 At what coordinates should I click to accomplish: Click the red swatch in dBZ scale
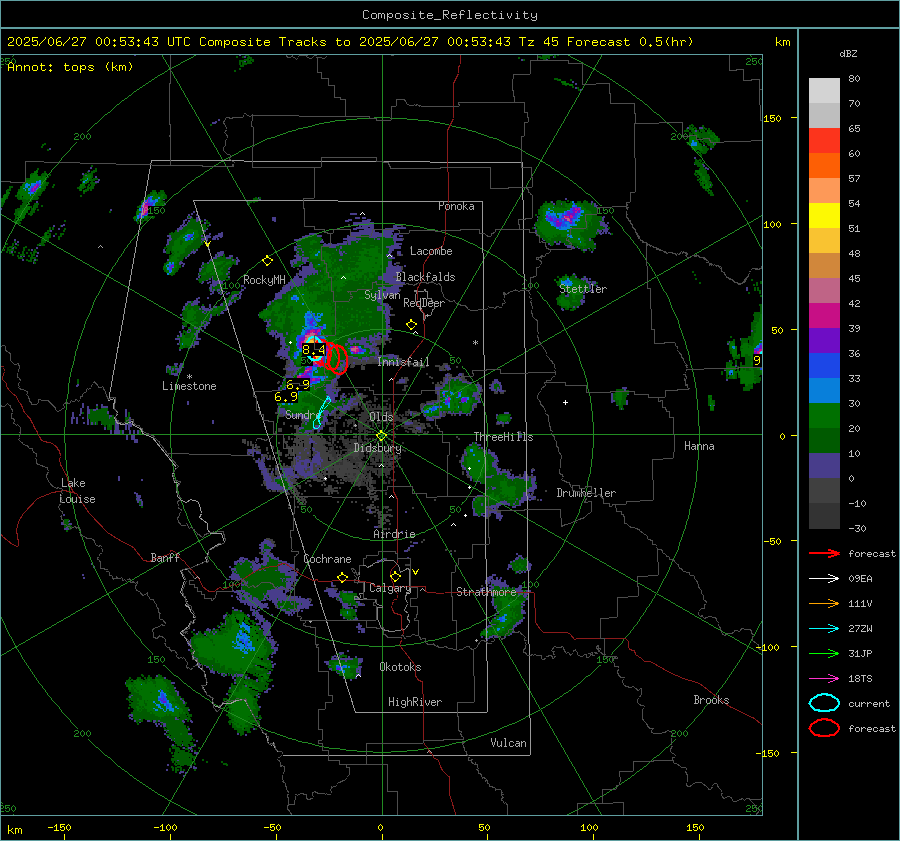(x=824, y=141)
